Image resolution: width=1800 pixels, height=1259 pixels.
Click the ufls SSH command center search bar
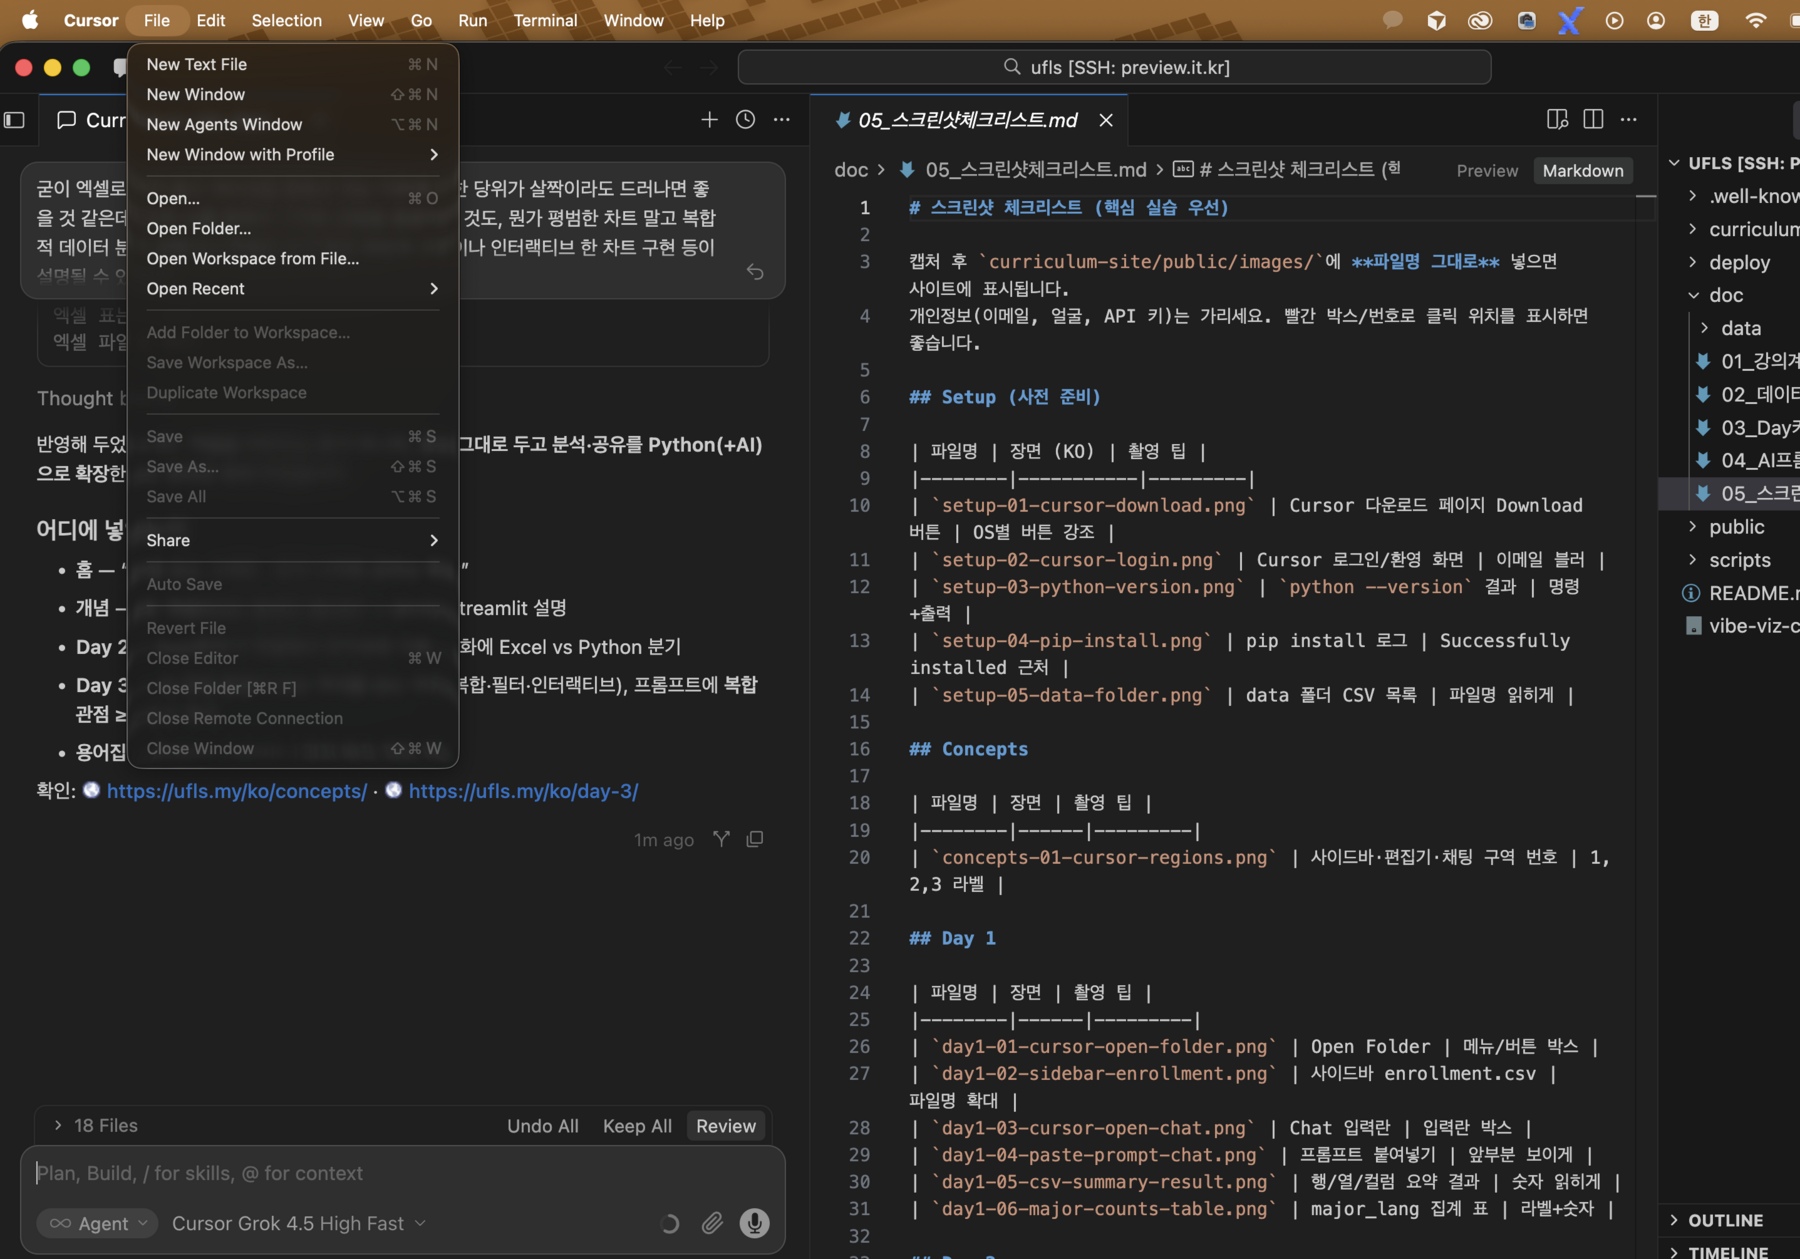click(x=1114, y=67)
